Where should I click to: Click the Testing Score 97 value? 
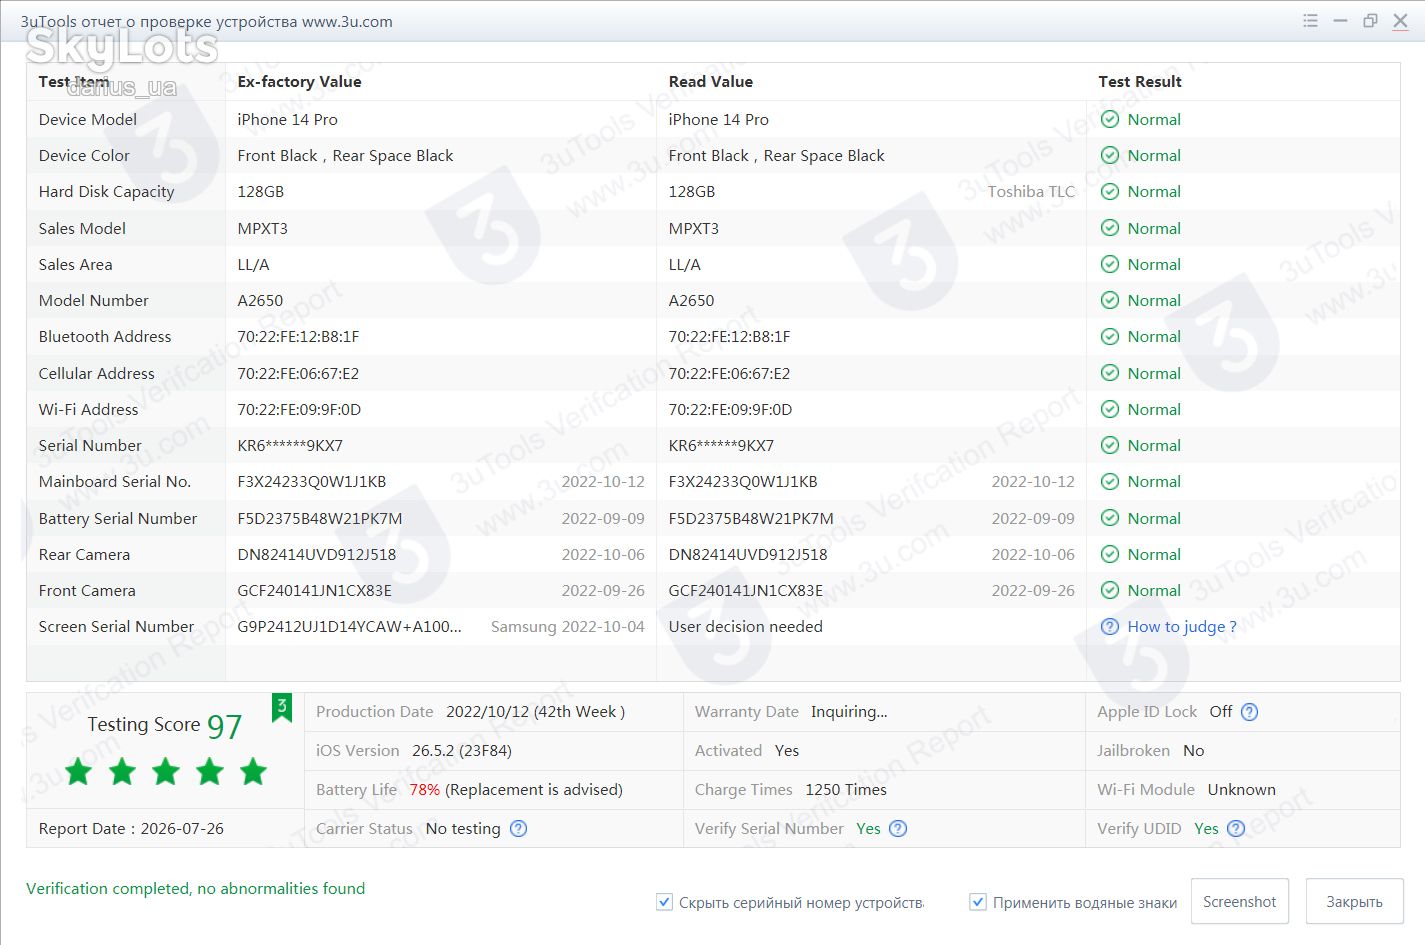tap(224, 726)
